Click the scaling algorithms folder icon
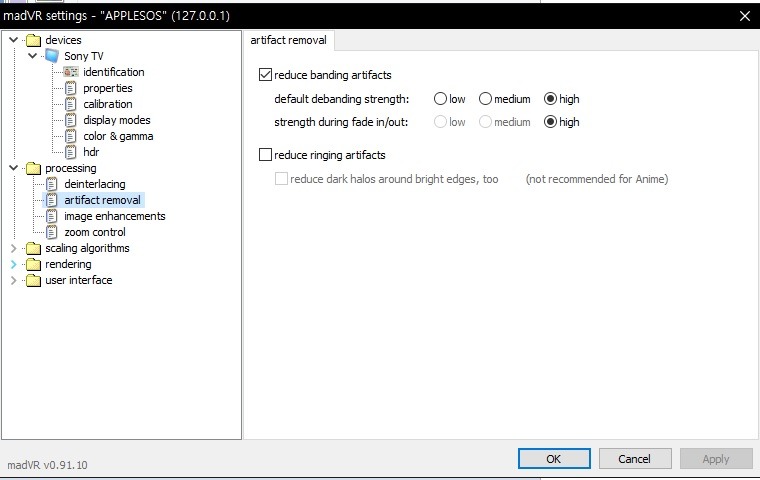 [33, 248]
